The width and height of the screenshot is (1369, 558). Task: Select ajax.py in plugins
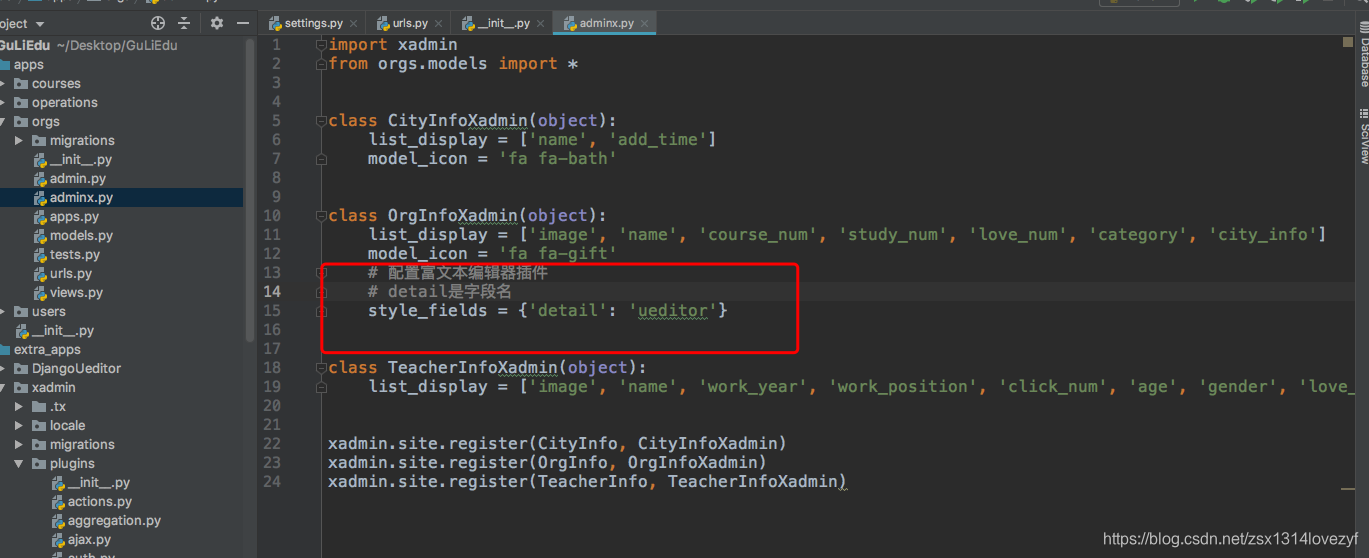89,540
